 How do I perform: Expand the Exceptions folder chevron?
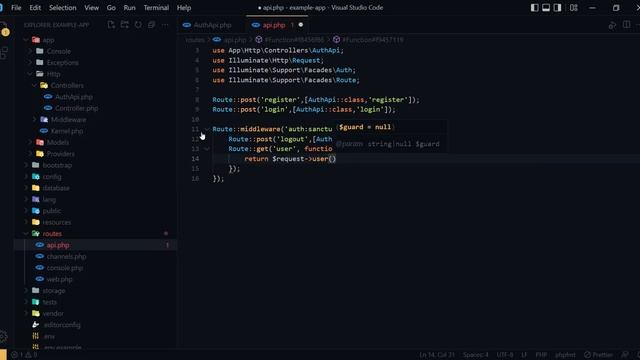30,63
